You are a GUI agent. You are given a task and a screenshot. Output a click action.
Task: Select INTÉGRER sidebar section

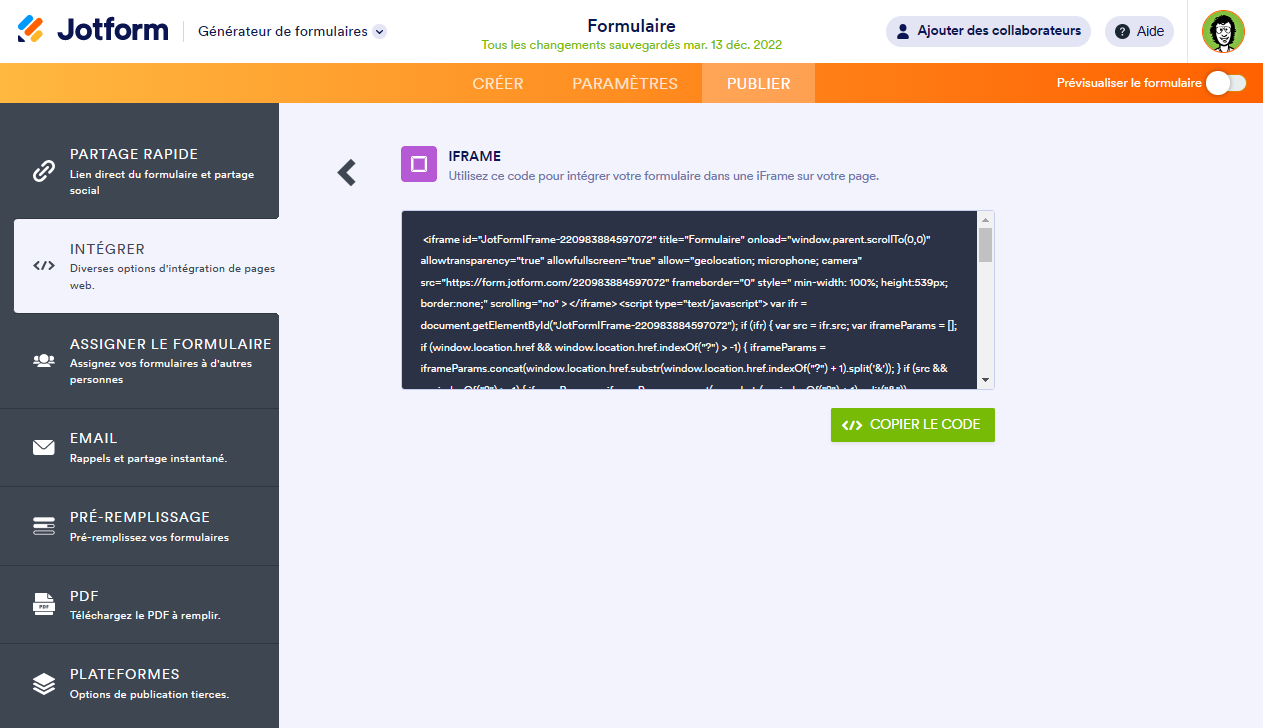(x=146, y=266)
